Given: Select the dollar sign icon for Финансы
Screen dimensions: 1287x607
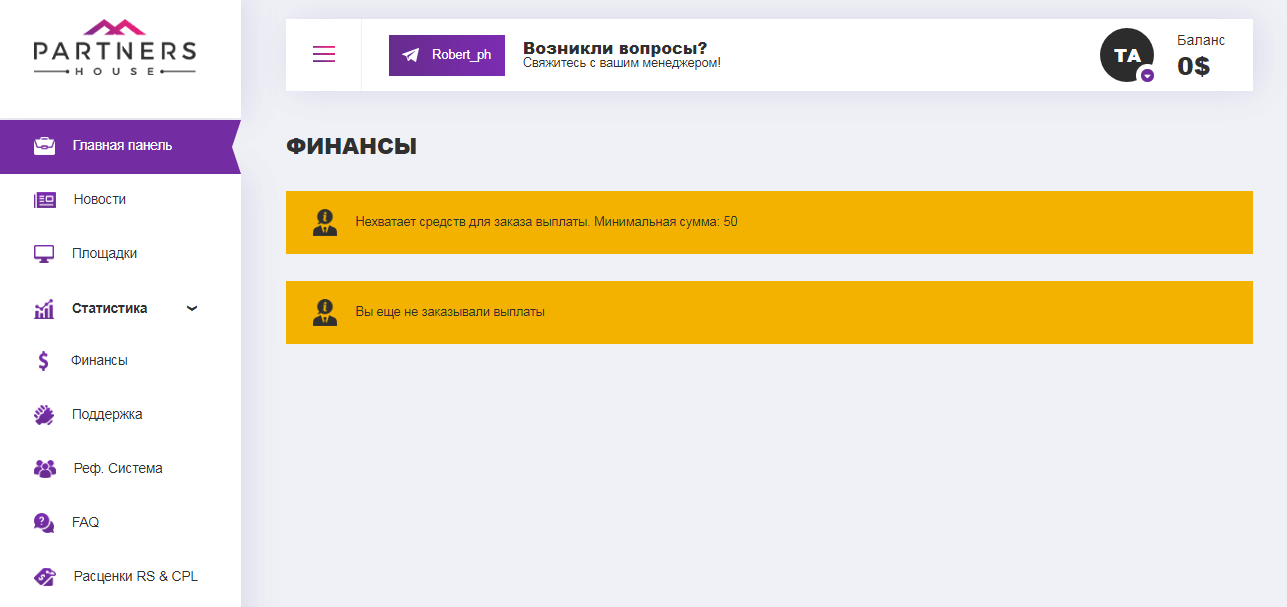Looking at the screenshot, I should (44, 360).
